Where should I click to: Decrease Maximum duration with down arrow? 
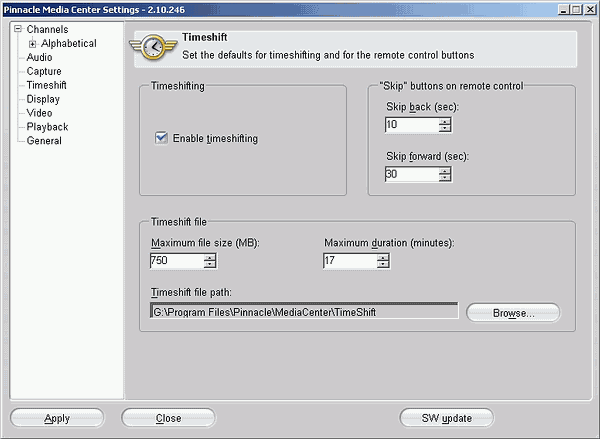383,264
